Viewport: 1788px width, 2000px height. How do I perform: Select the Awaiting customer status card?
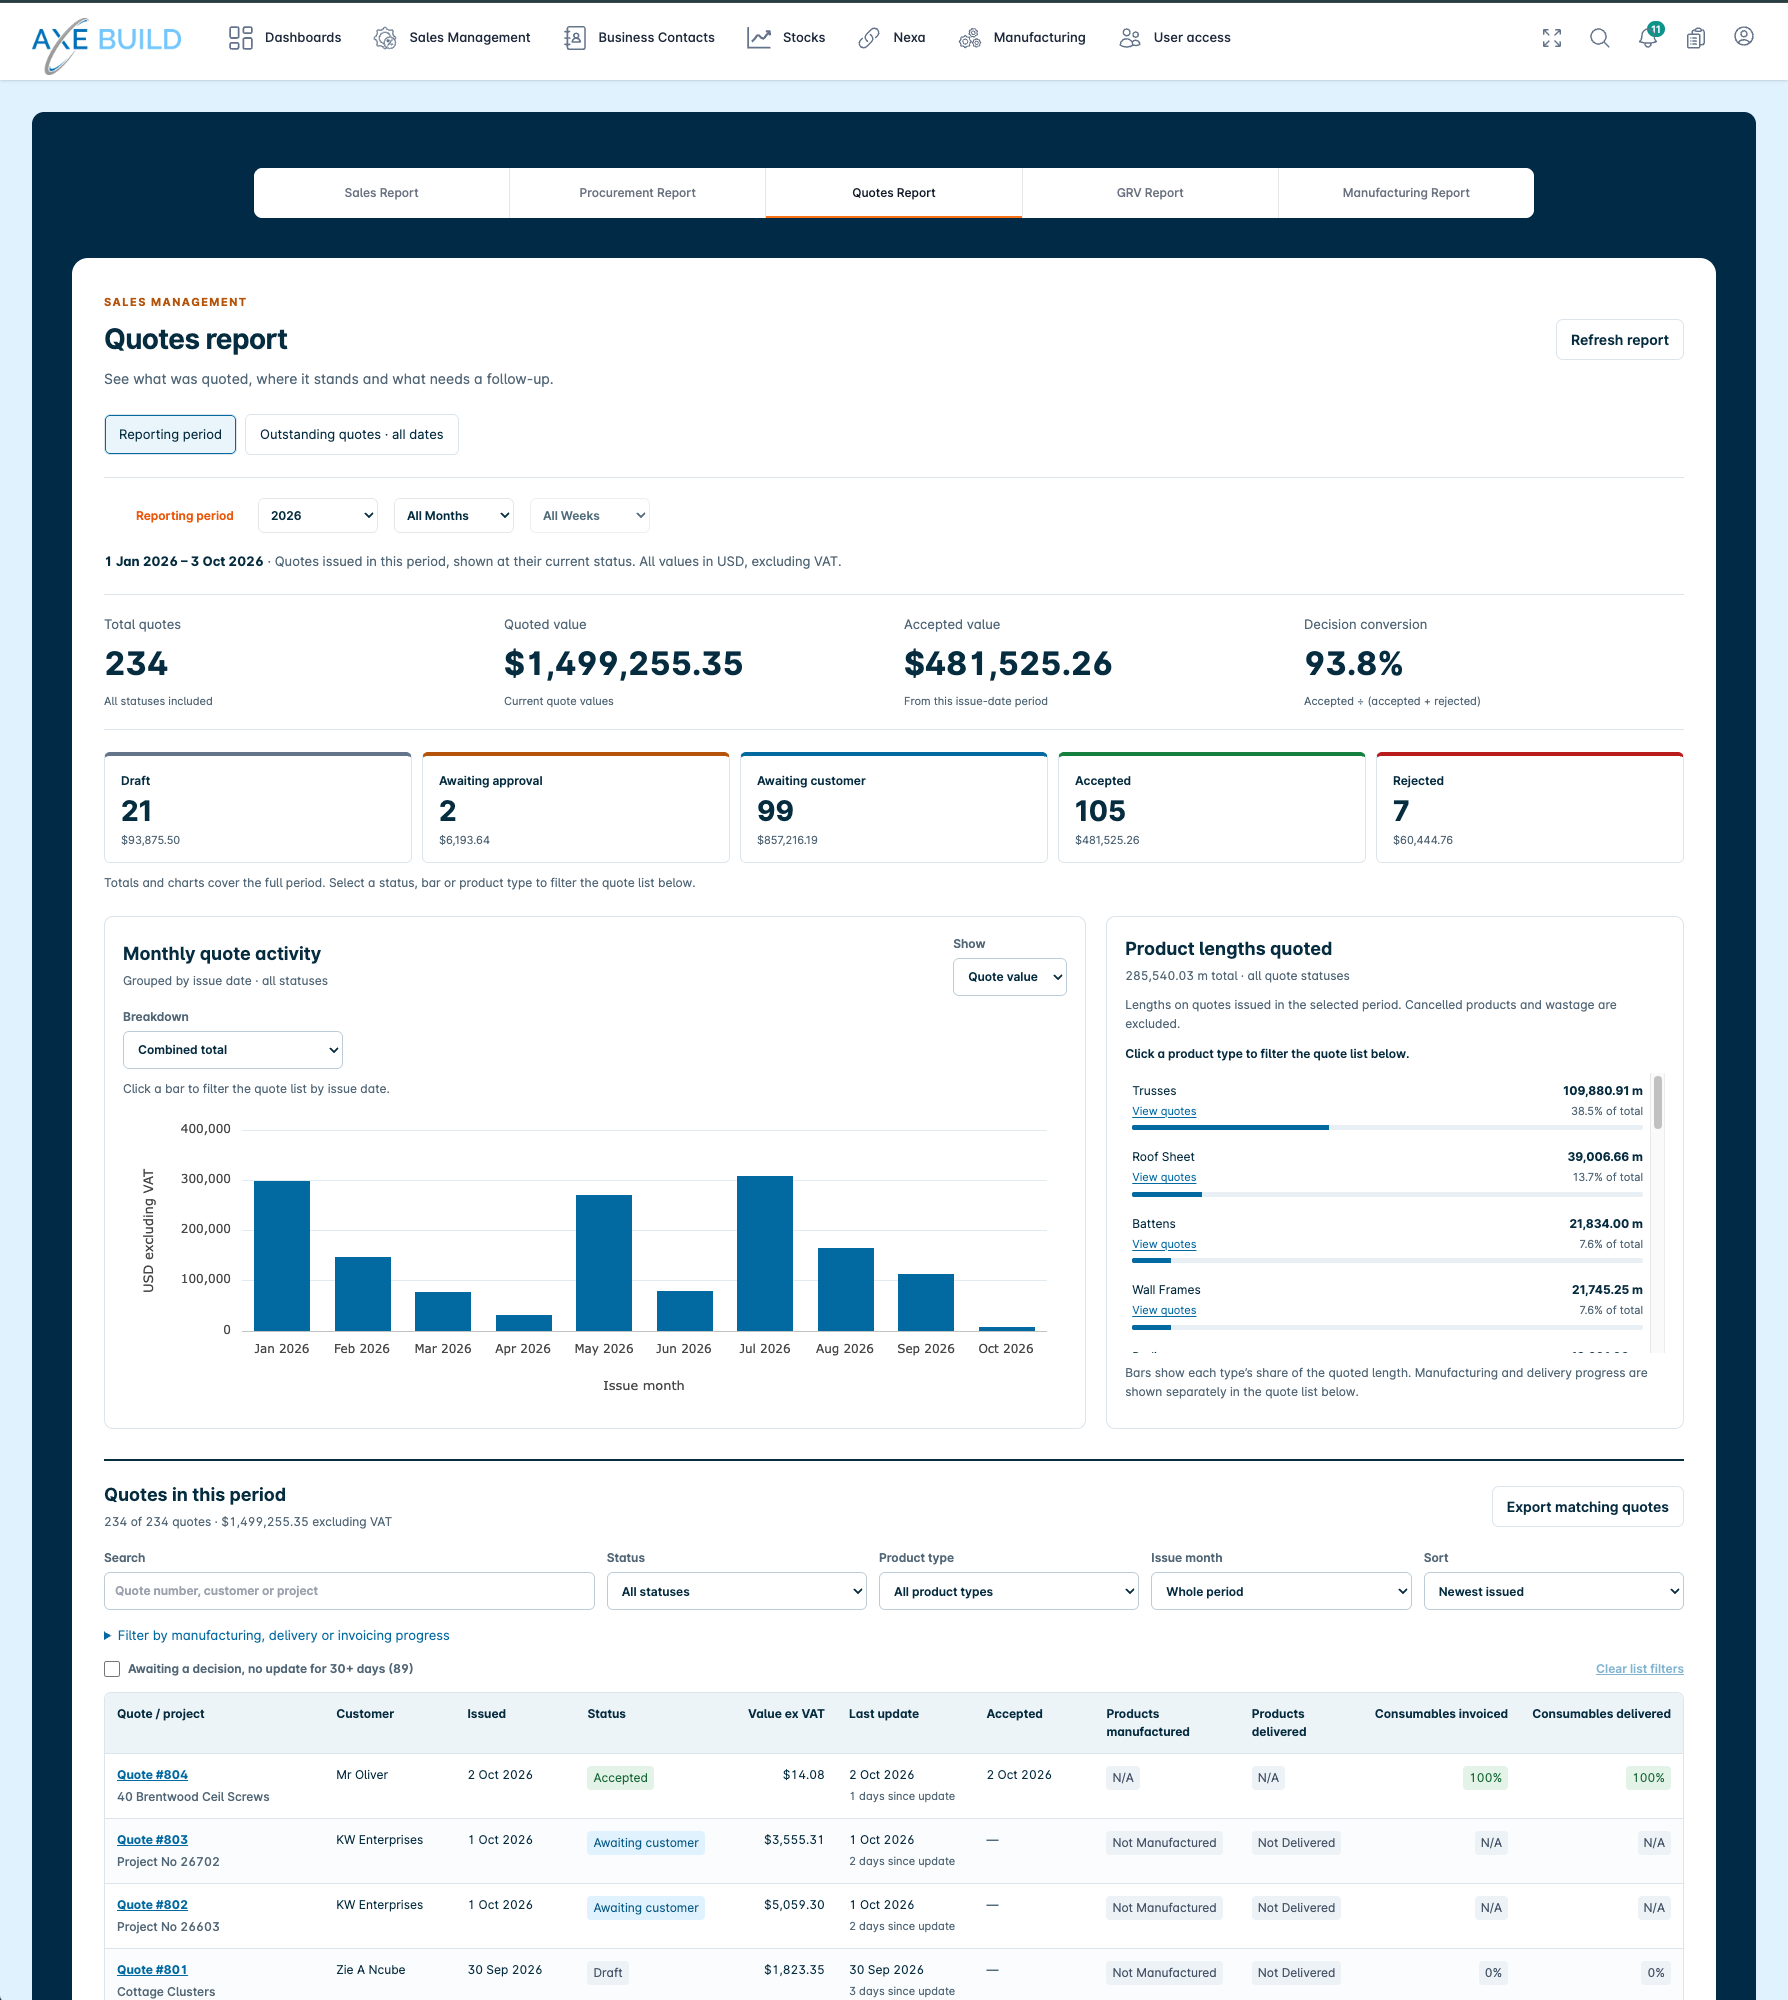pos(894,808)
